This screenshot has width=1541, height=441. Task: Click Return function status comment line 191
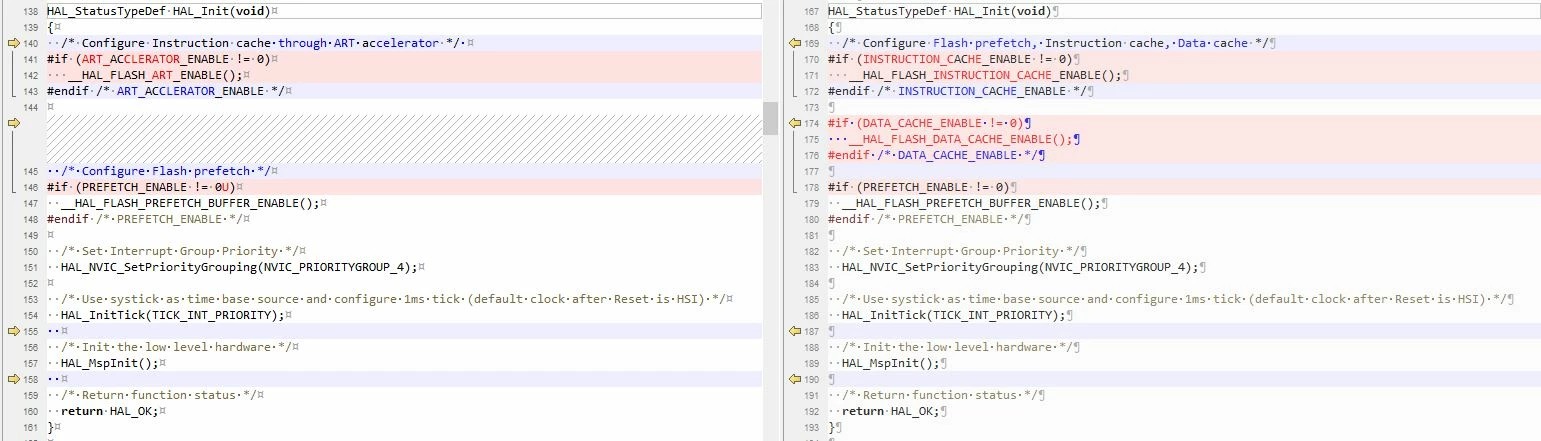point(940,395)
